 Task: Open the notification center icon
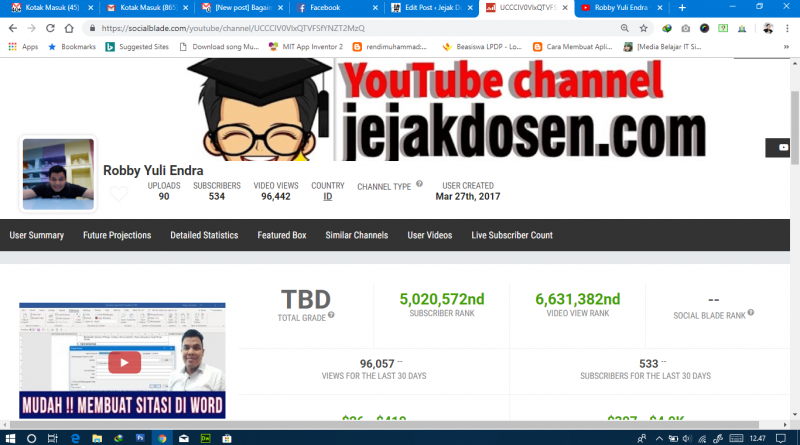(x=781, y=438)
